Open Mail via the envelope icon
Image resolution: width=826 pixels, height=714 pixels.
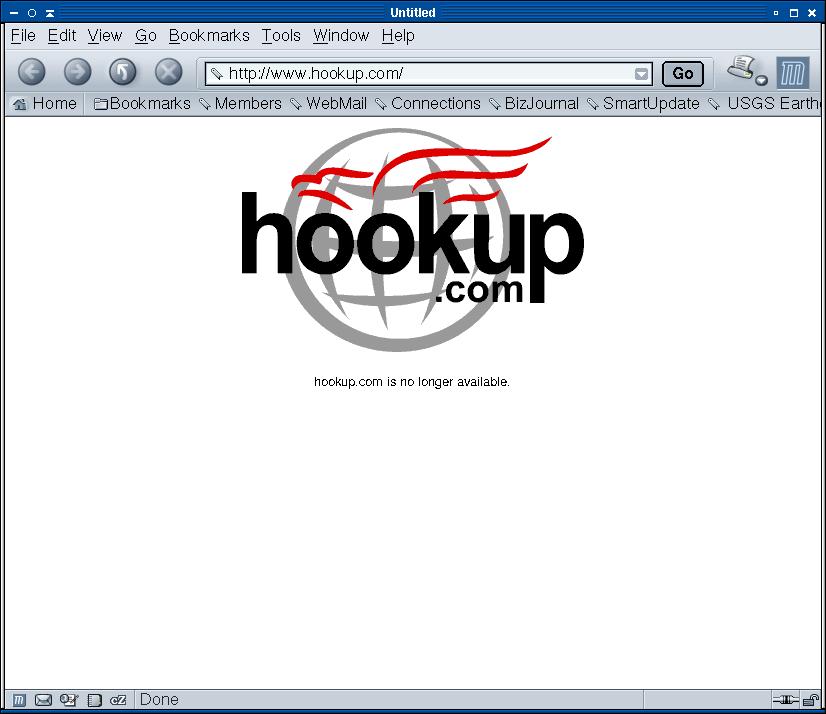click(x=43, y=700)
